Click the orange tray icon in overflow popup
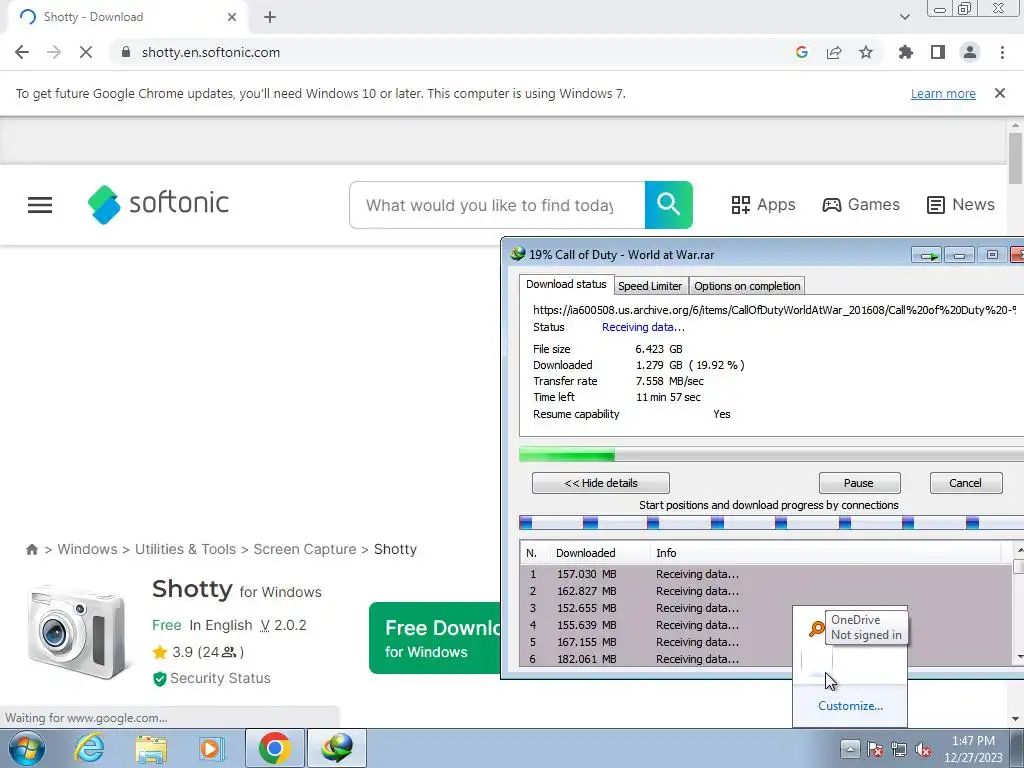Viewport: 1024px width, 768px height. pyautogui.click(x=816, y=629)
